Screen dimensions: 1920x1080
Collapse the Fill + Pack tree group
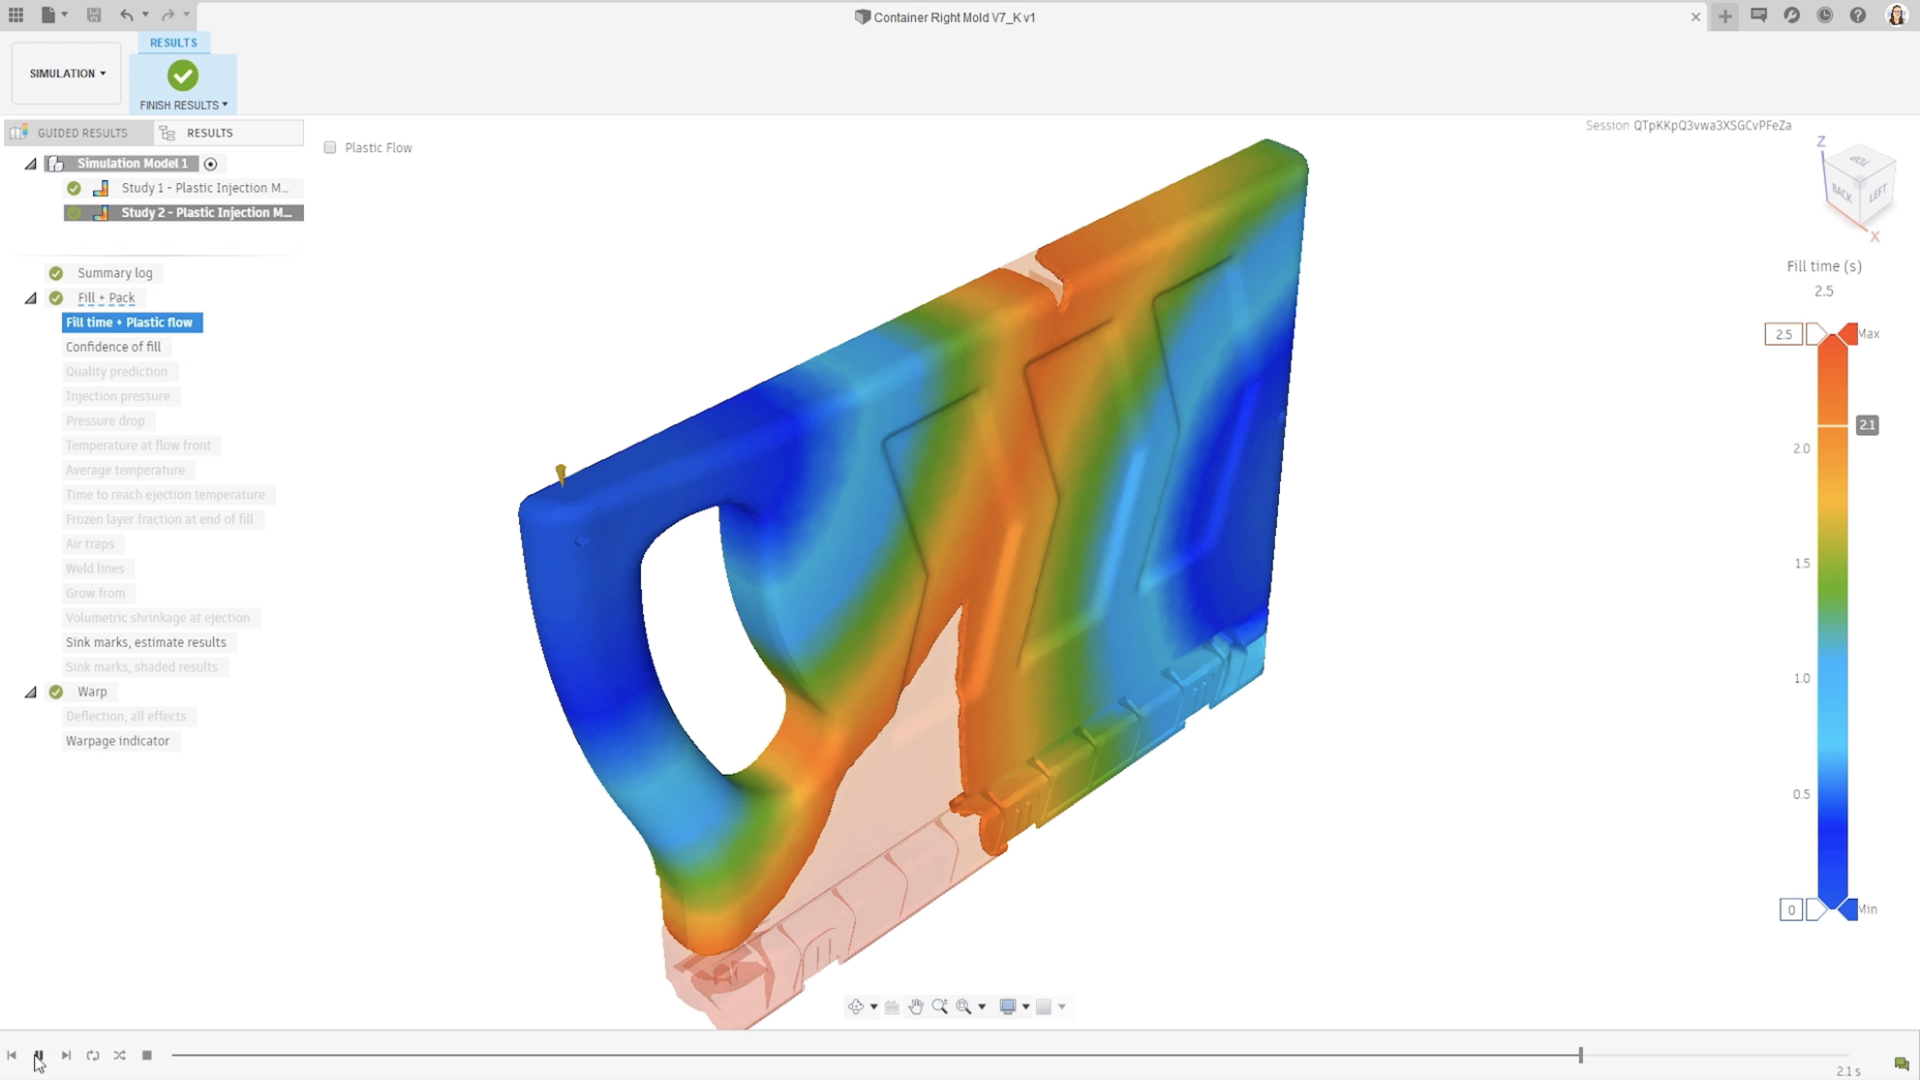click(x=31, y=298)
